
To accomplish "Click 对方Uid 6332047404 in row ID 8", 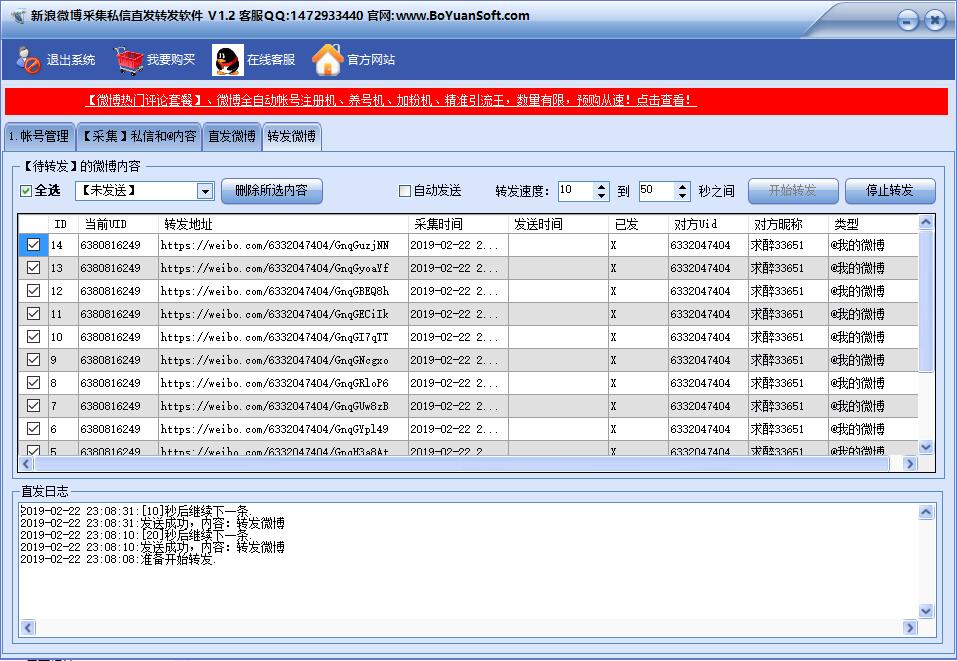I will click(x=700, y=383).
